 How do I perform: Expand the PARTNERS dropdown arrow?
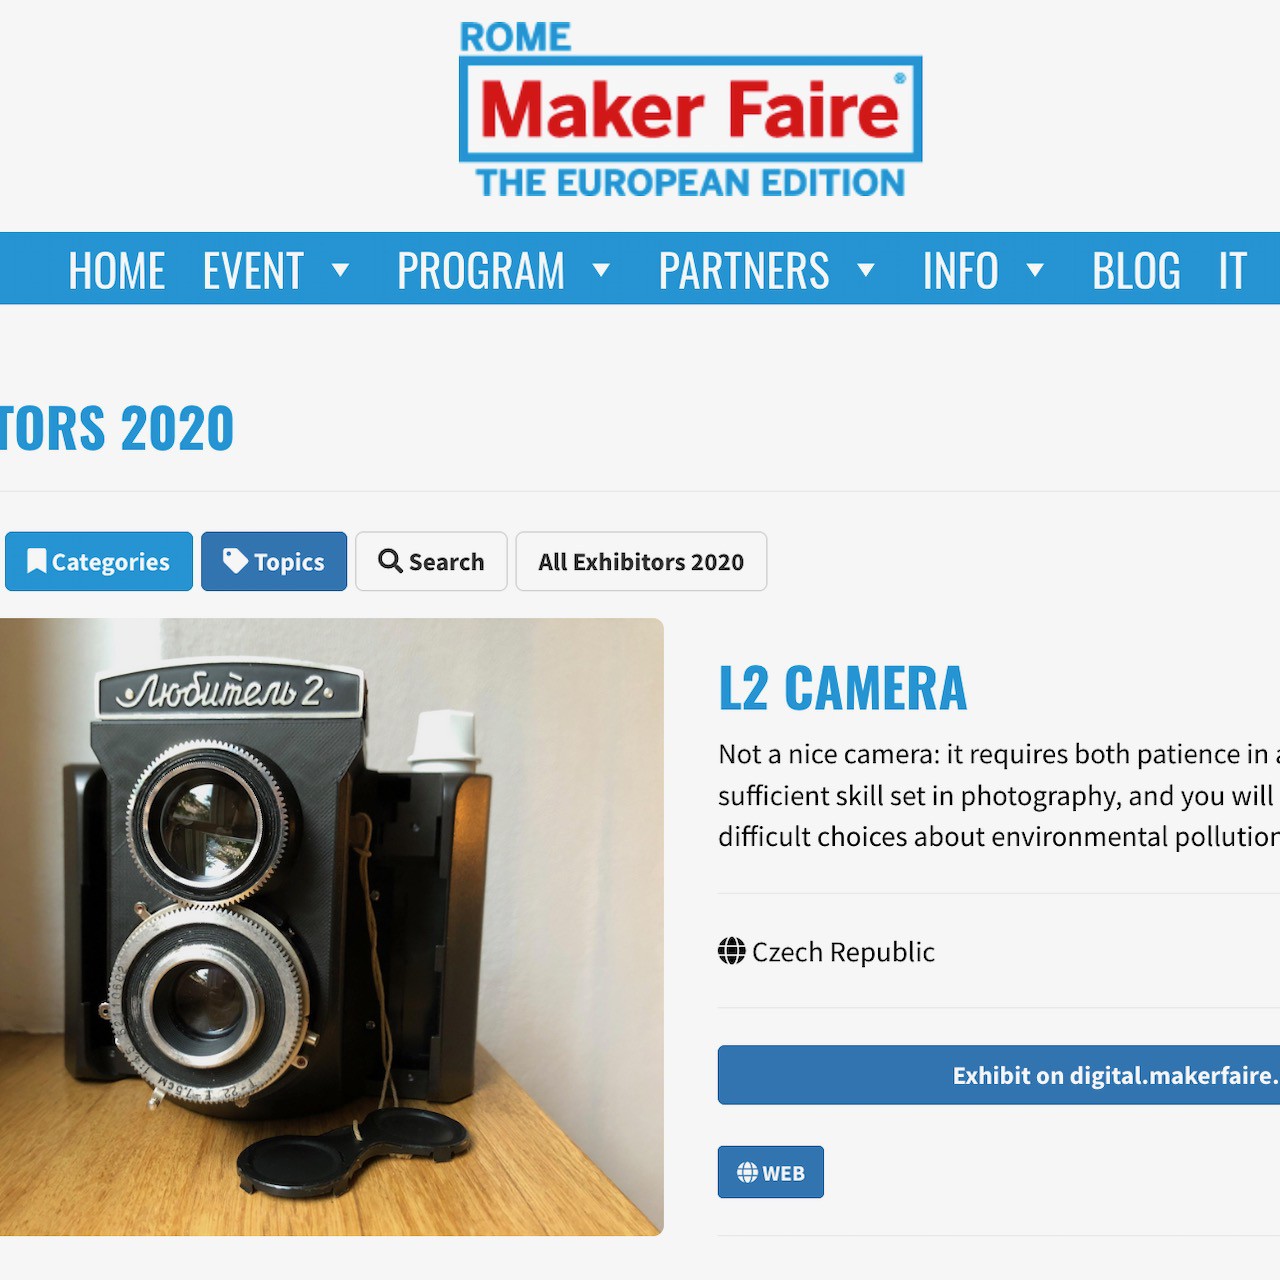(866, 270)
